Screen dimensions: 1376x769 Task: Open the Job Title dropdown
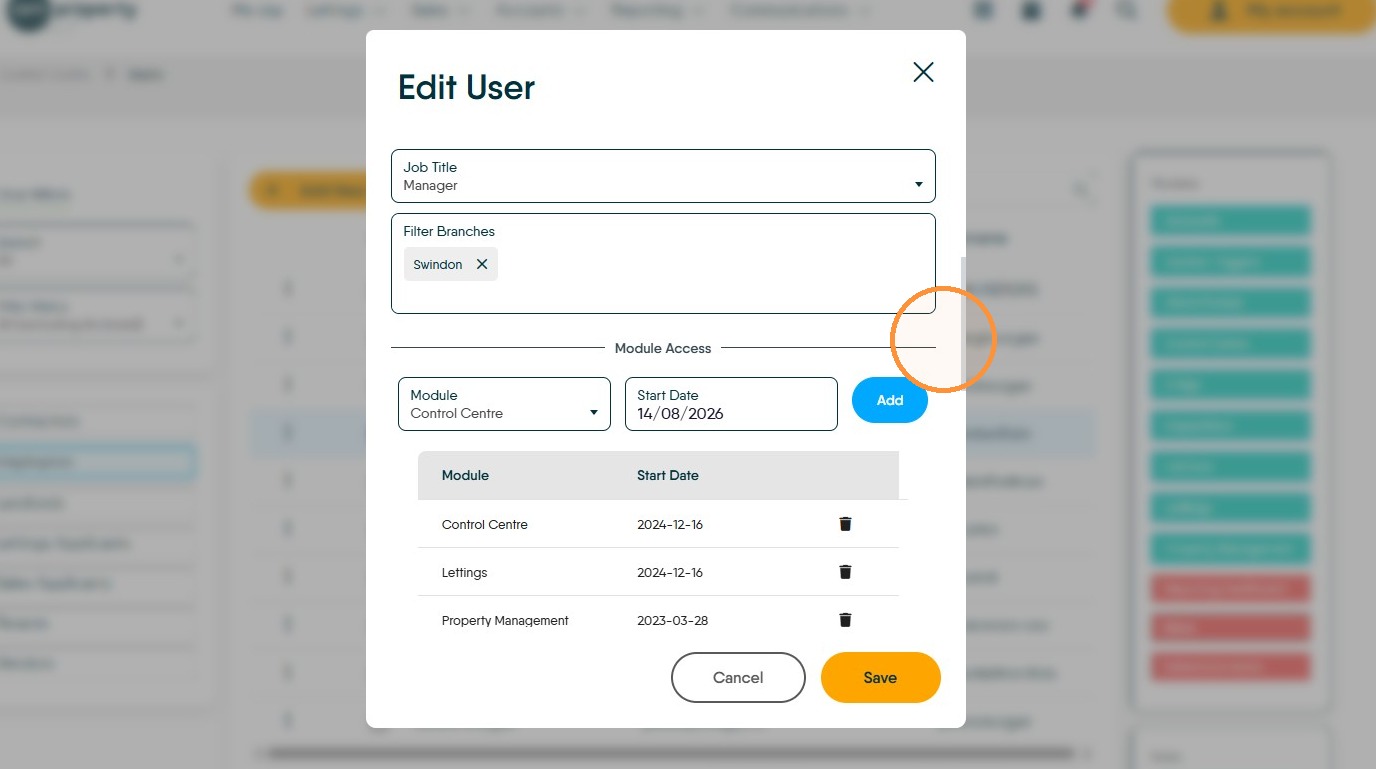[663, 176]
